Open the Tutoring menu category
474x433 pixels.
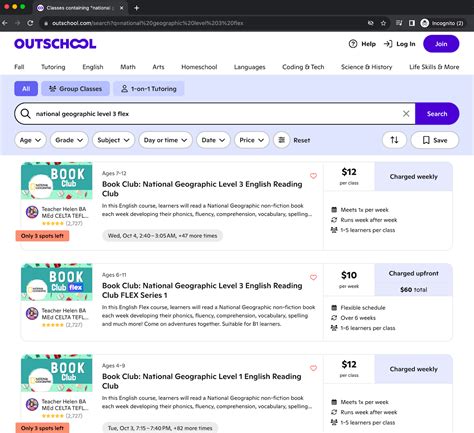coord(53,67)
